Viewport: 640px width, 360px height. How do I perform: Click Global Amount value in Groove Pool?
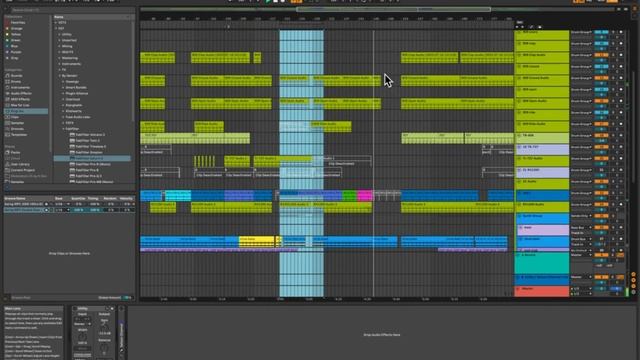(127, 298)
